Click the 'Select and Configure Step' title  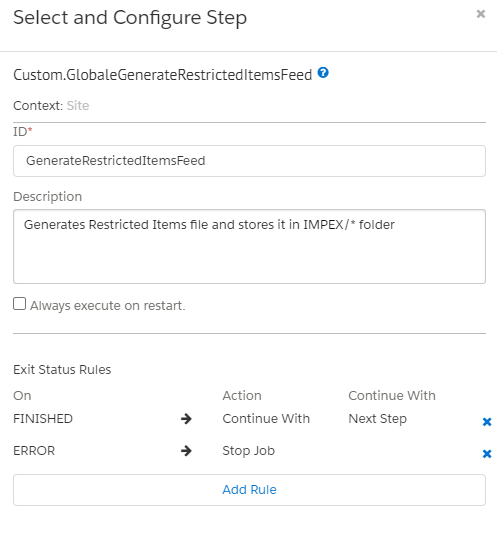[x=130, y=18]
